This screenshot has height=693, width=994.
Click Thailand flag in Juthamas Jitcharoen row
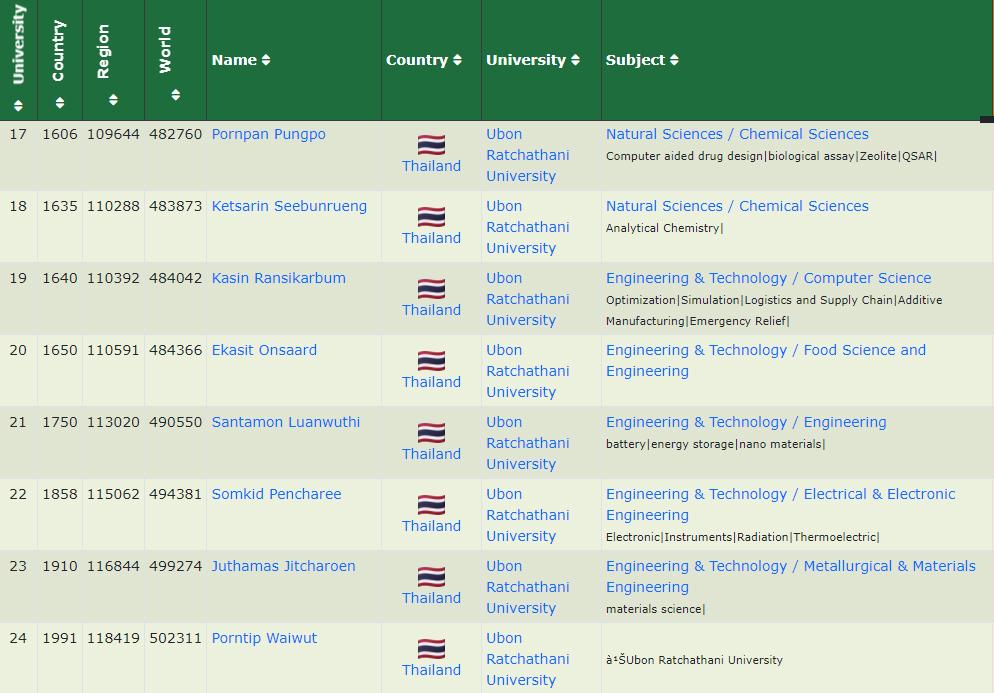point(431,577)
